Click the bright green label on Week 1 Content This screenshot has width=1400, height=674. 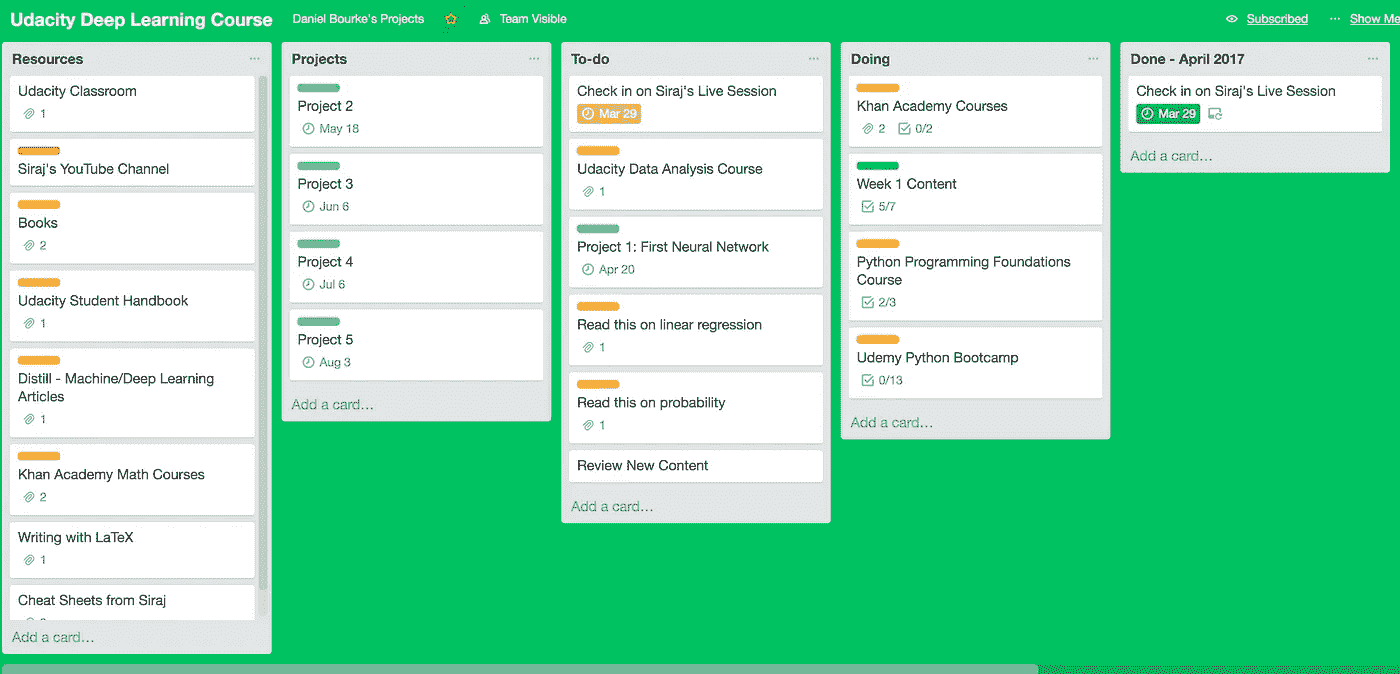878,166
